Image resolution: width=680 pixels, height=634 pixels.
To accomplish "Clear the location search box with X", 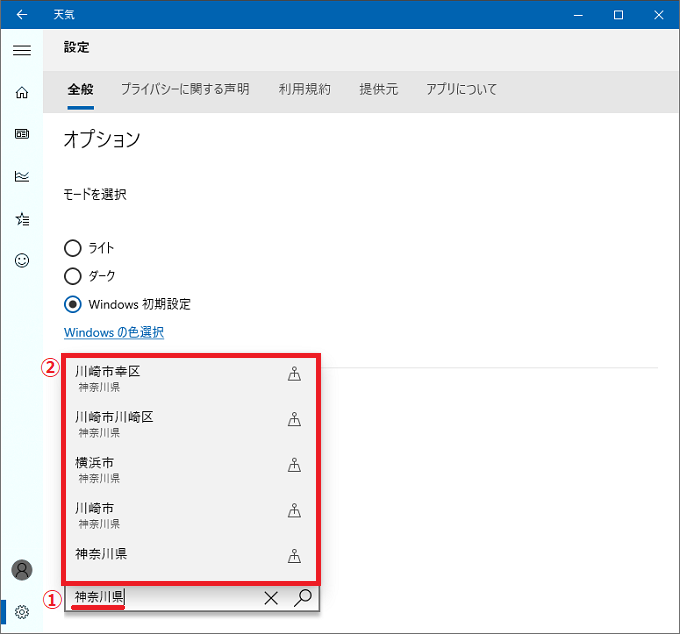I will pyautogui.click(x=271, y=598).
